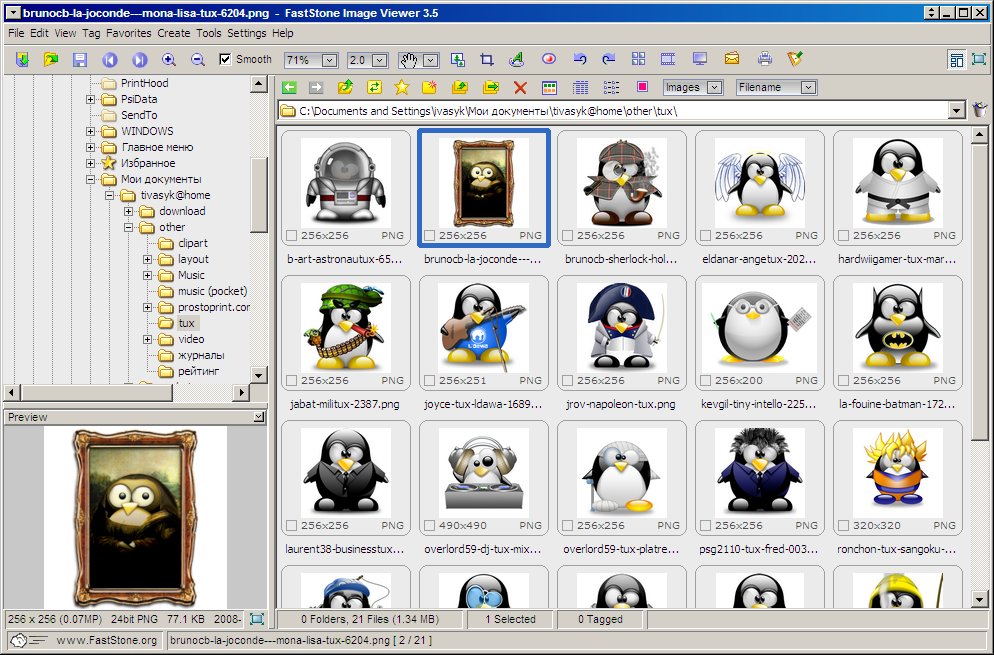The width and height of the screenshot is (994, 655).
Task: Click the monitor wallpaper icon
Action: coord(700,59)
